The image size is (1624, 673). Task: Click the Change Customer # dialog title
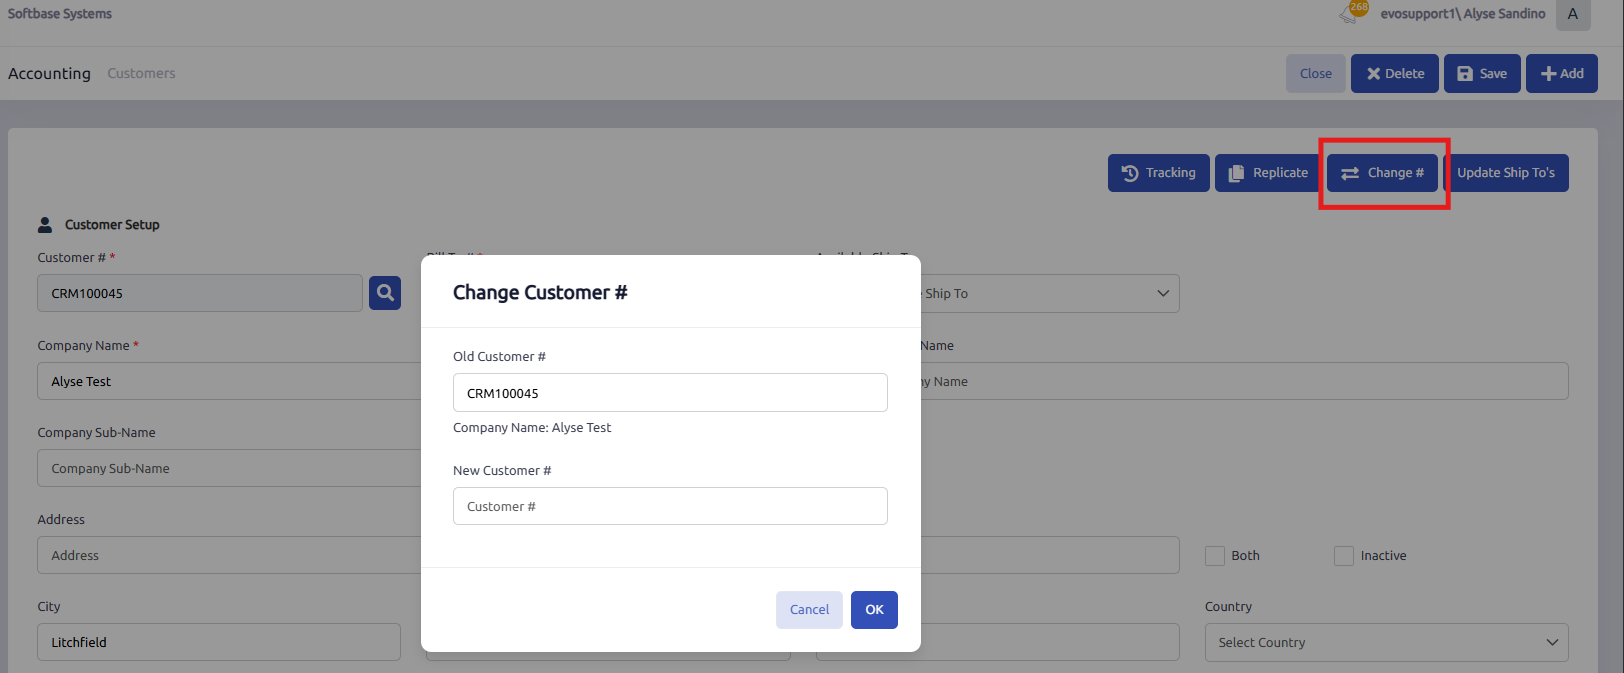540,292
